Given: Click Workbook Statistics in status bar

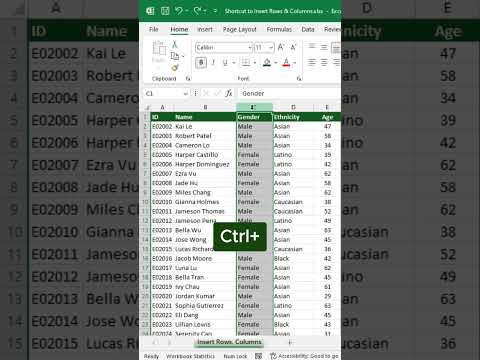Looking at the screenshot, I should [x=190, y=356].
